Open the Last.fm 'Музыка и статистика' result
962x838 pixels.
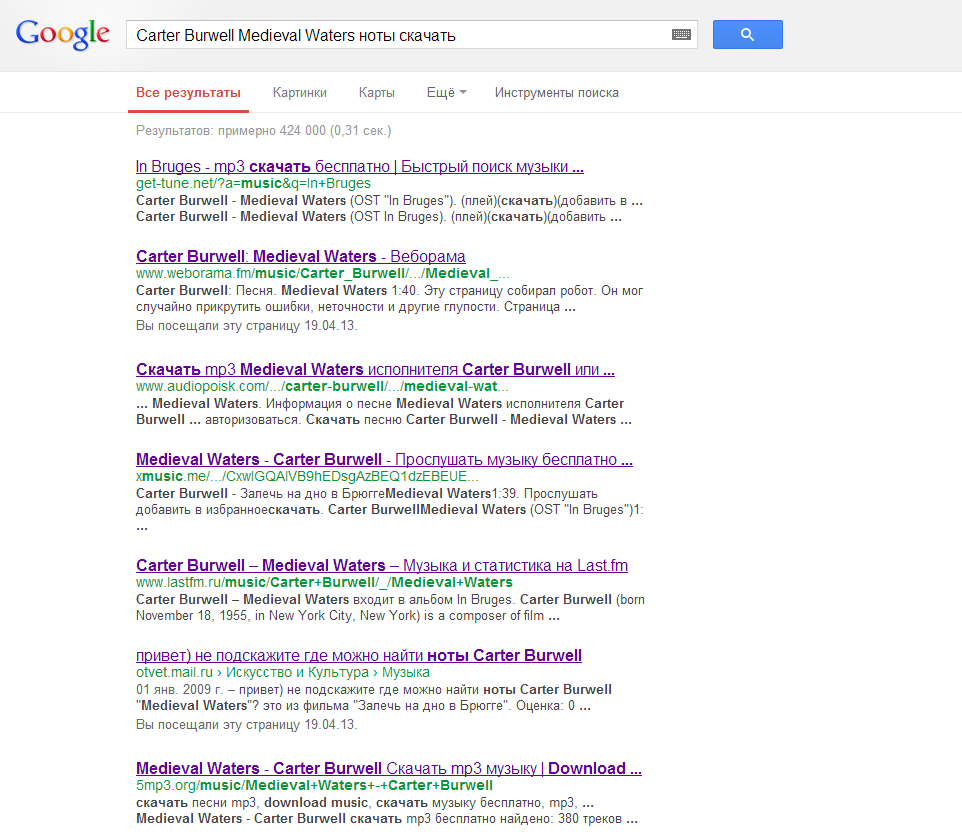pyautogui.click(x=382, y=565)
